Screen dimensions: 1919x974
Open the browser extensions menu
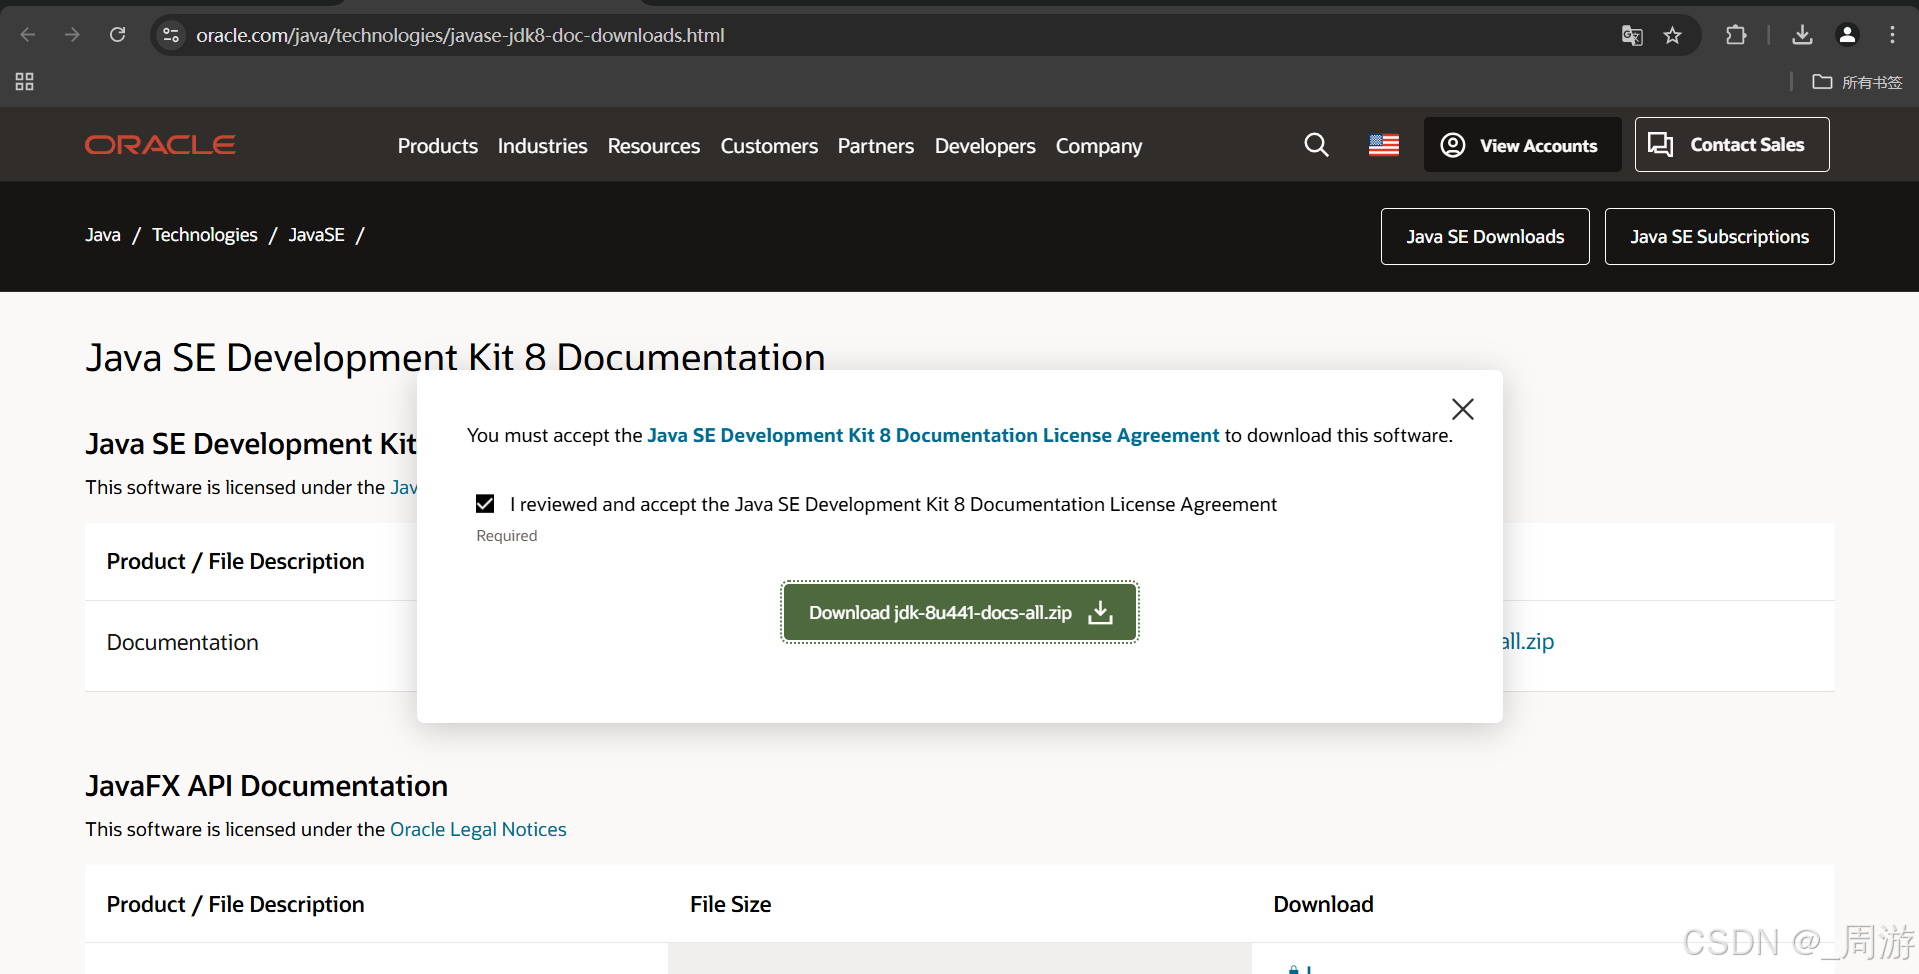tap(1736, 35)
